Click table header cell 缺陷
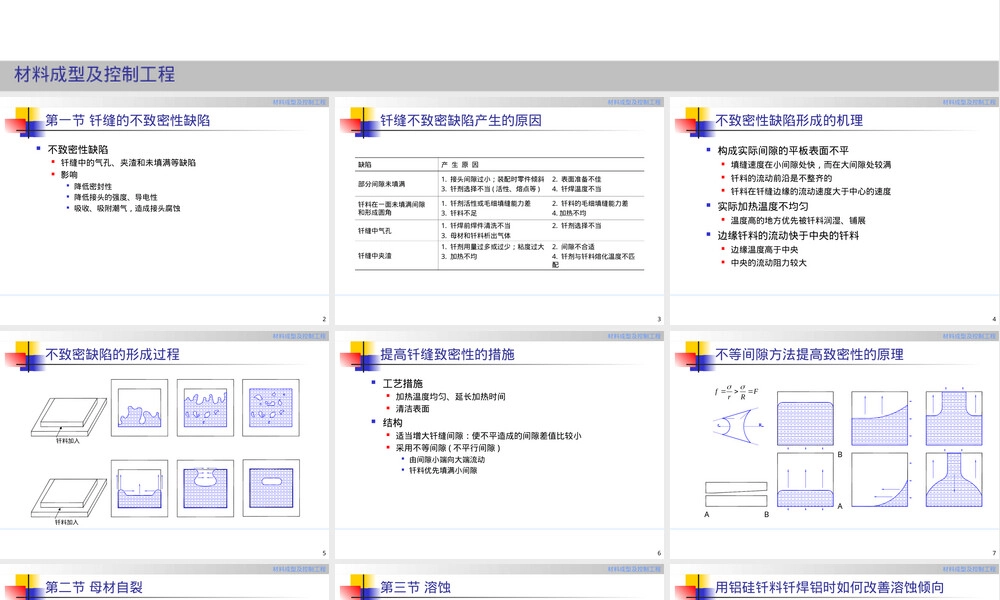1000x600 pixels. pos(365,165)
